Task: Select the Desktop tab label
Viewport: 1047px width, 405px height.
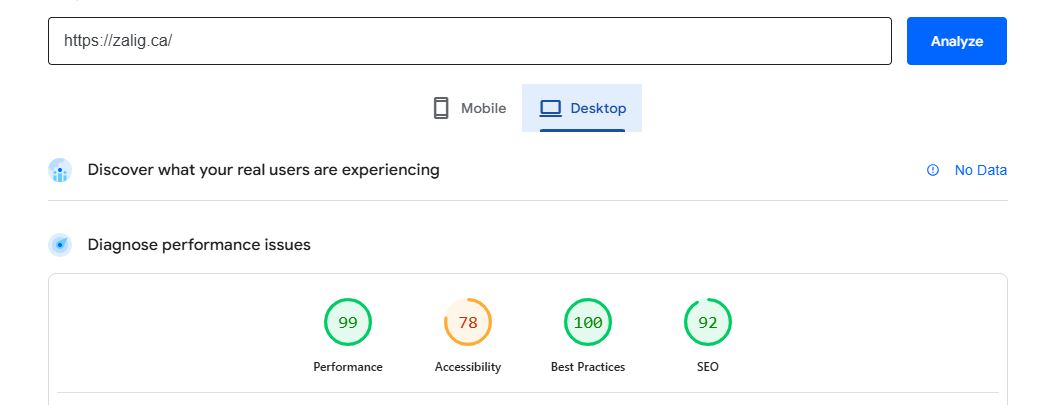Action: click(x=598, y=108)
